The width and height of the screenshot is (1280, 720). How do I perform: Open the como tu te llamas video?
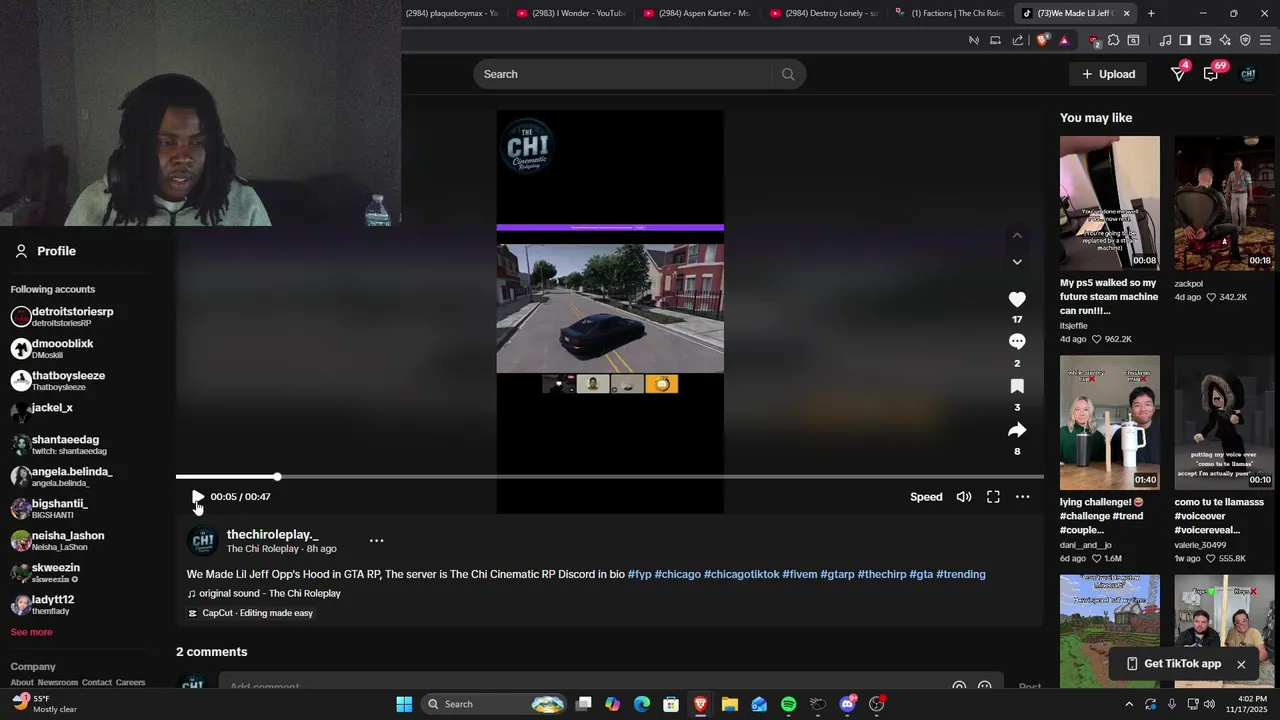[x=1224, y=423]
